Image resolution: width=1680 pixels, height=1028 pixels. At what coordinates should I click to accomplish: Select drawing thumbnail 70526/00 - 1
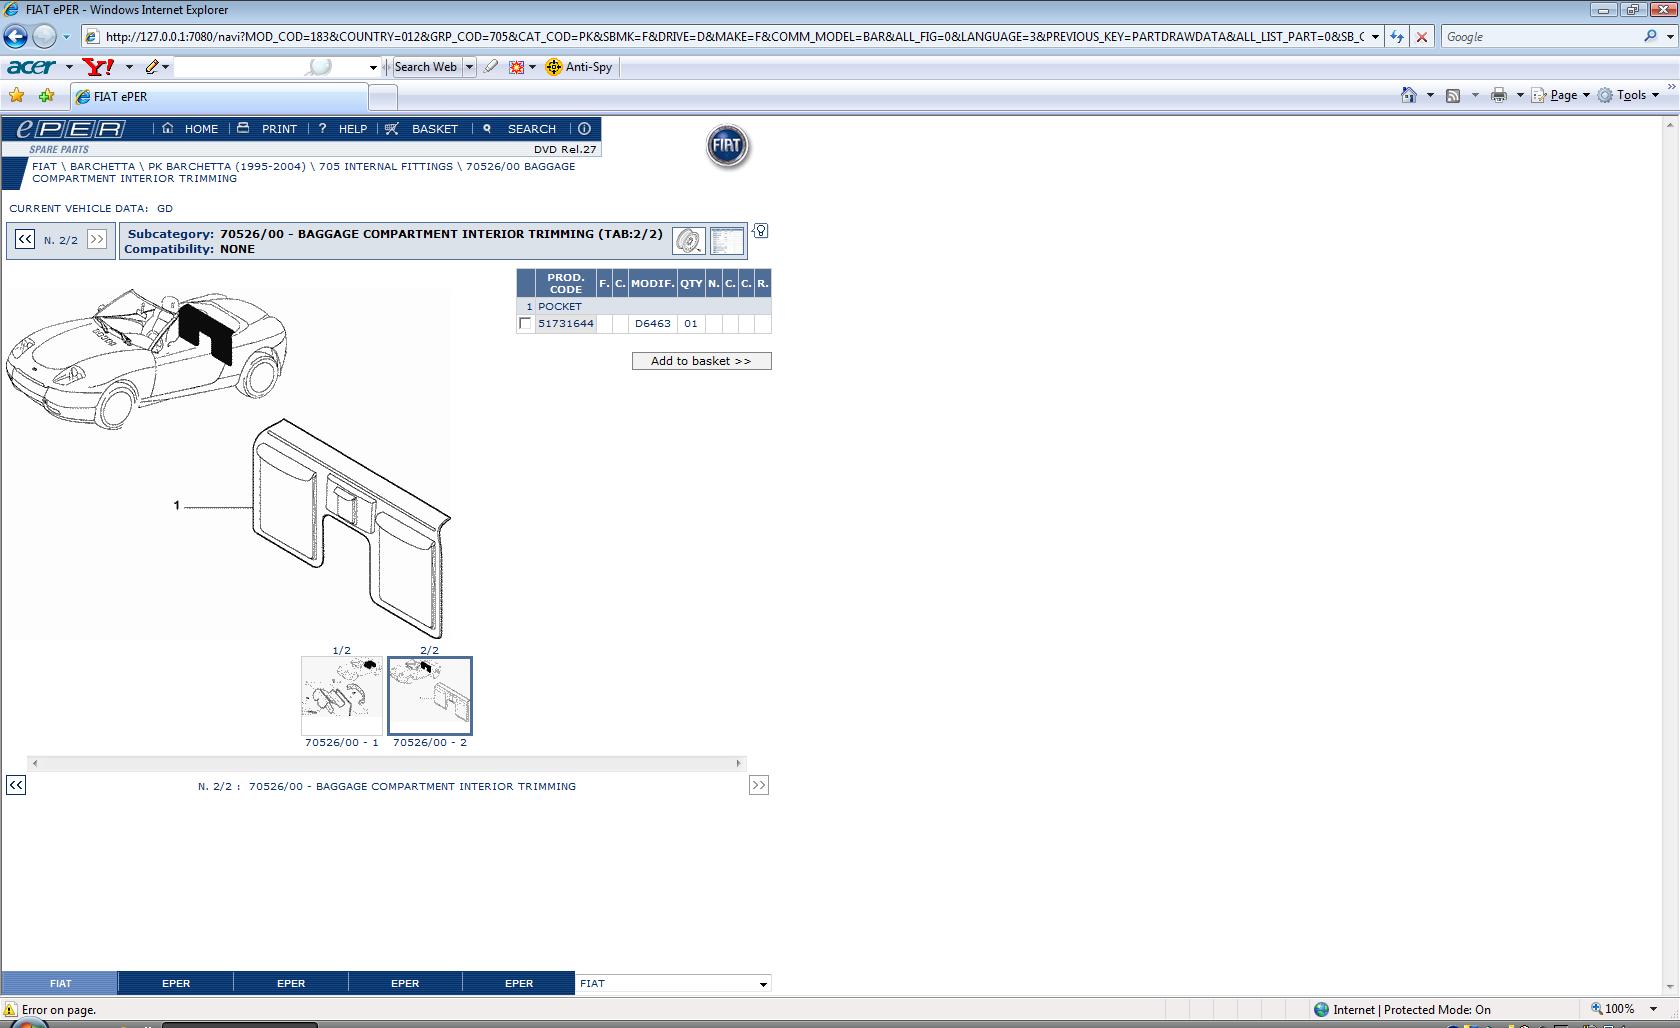click(x=342, y=696)
